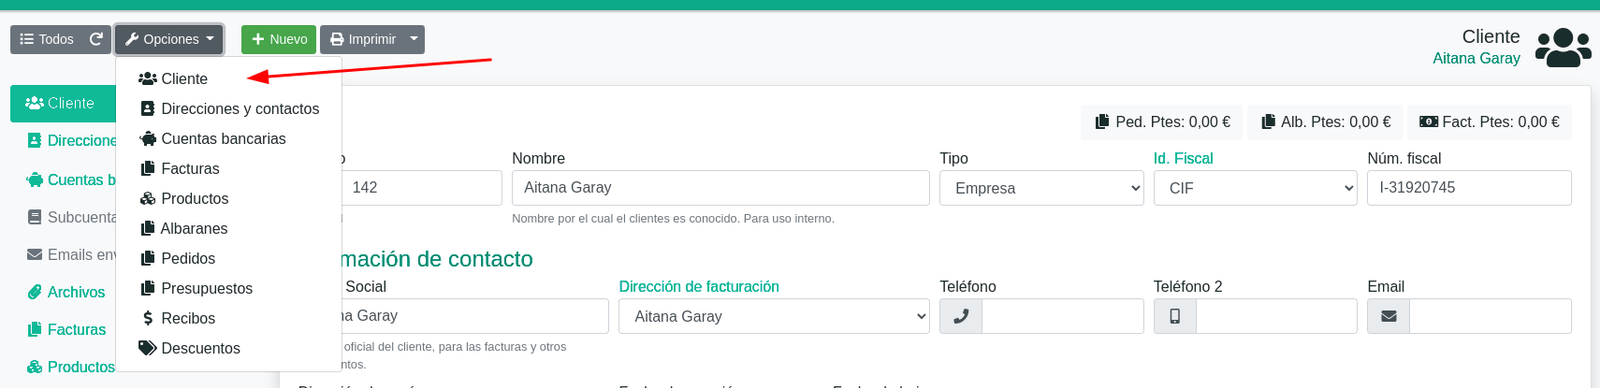Click Alb. Ptes: 0,00 € button
Viewport: 1600px width, 388px height.
point(1325,122)
